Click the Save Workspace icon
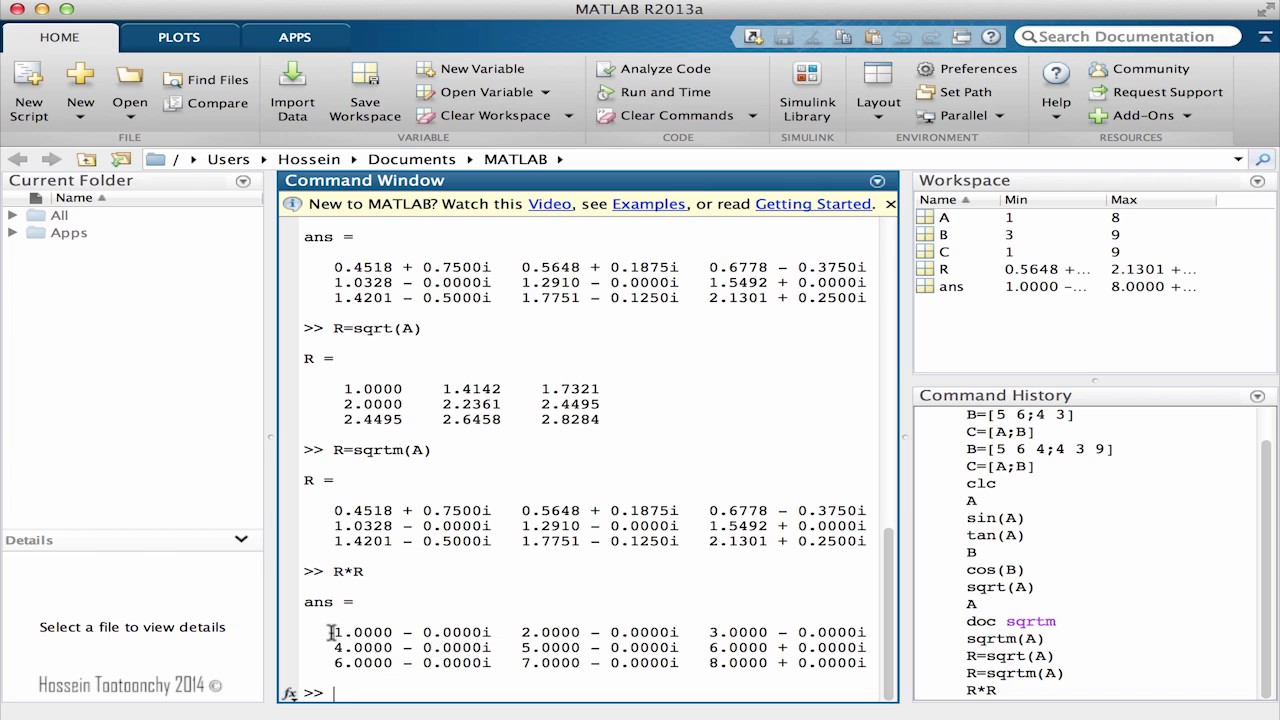This screenshot has width=1280, height=720. pyautogui.click(x=365, y=75)
